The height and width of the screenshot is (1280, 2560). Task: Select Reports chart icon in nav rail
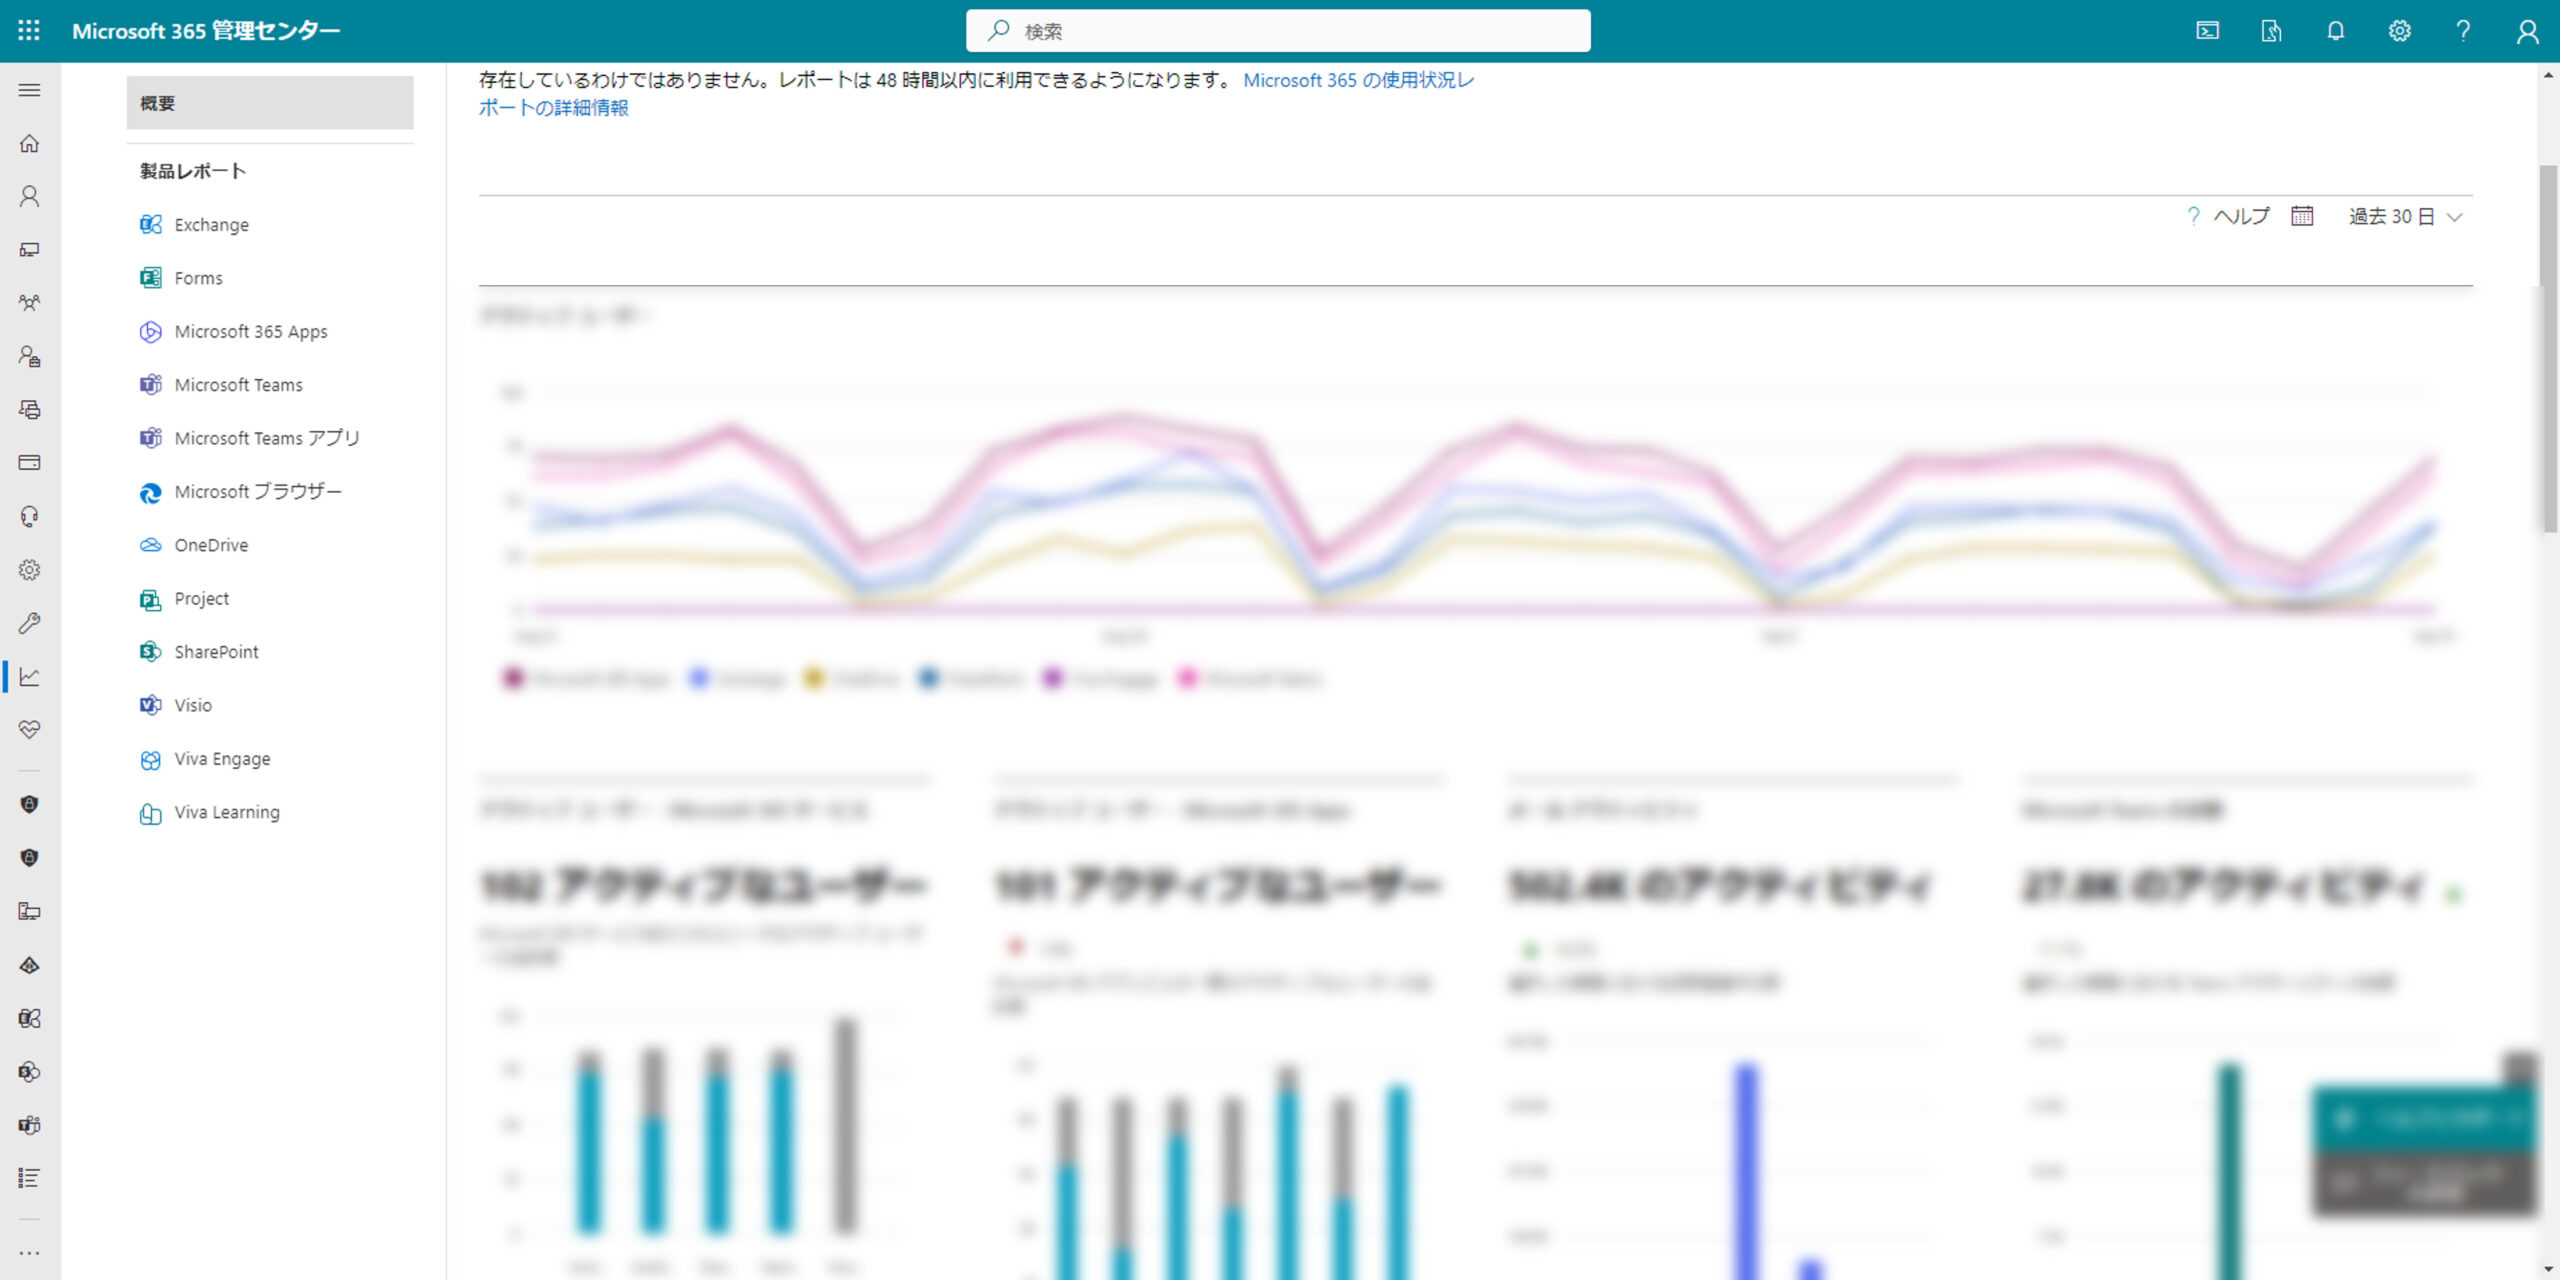[x=30, y=677]
